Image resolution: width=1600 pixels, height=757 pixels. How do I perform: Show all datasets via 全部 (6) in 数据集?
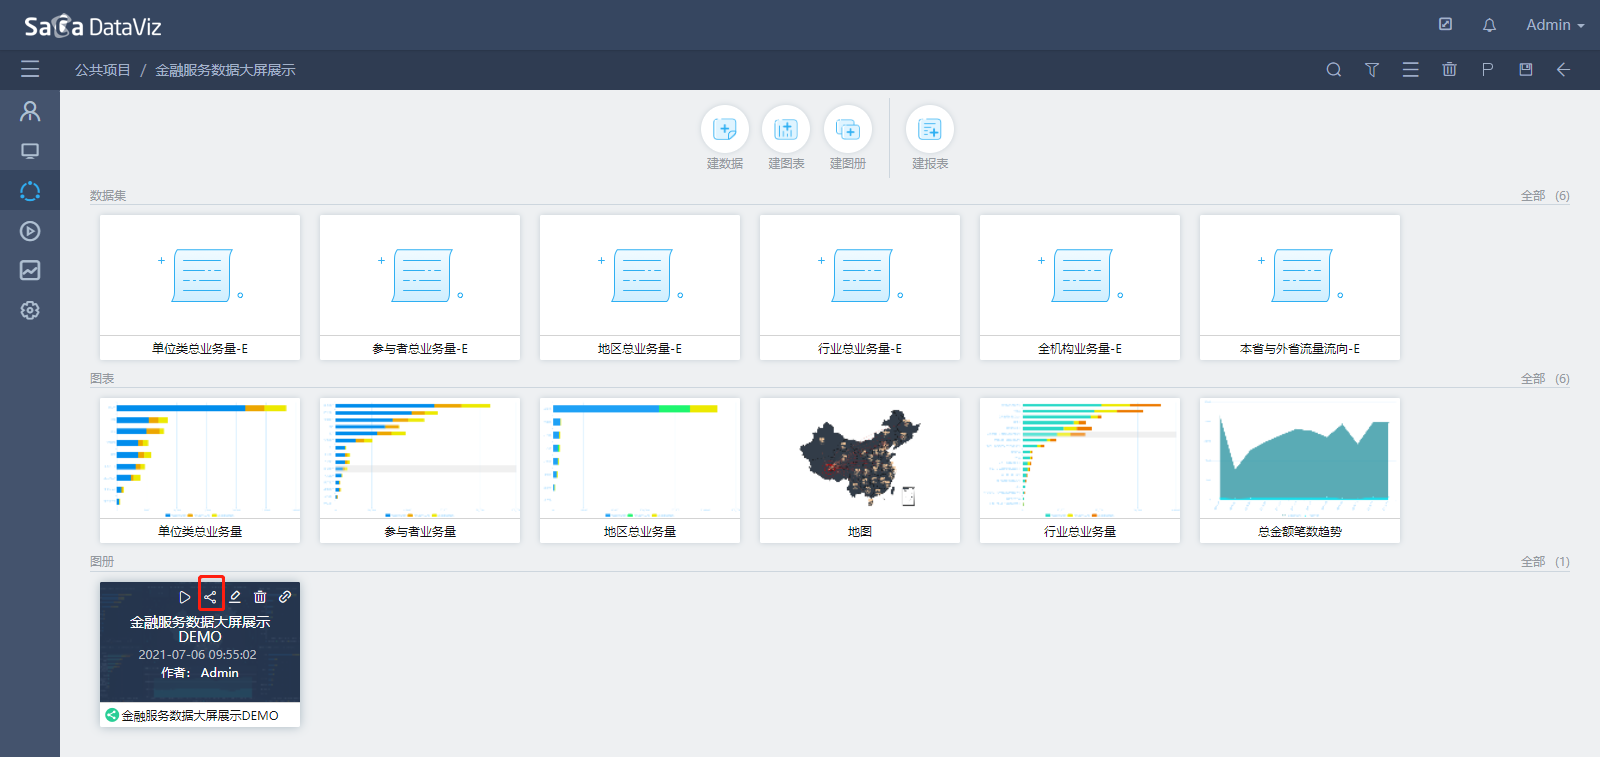[x=1545, y=196]
